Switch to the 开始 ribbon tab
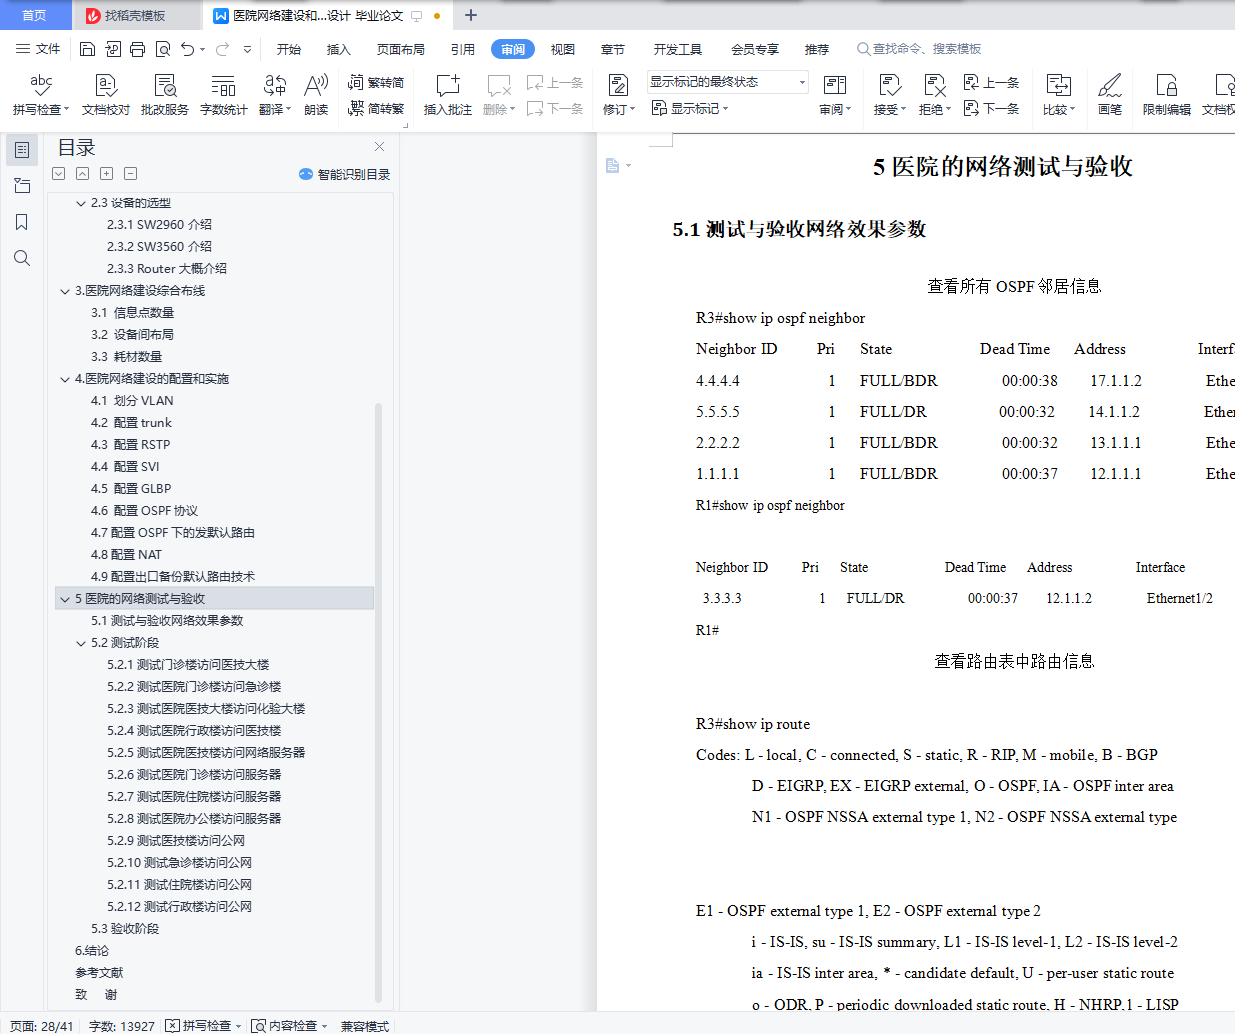The image size is (1235, 1034). tap(289, 49)
